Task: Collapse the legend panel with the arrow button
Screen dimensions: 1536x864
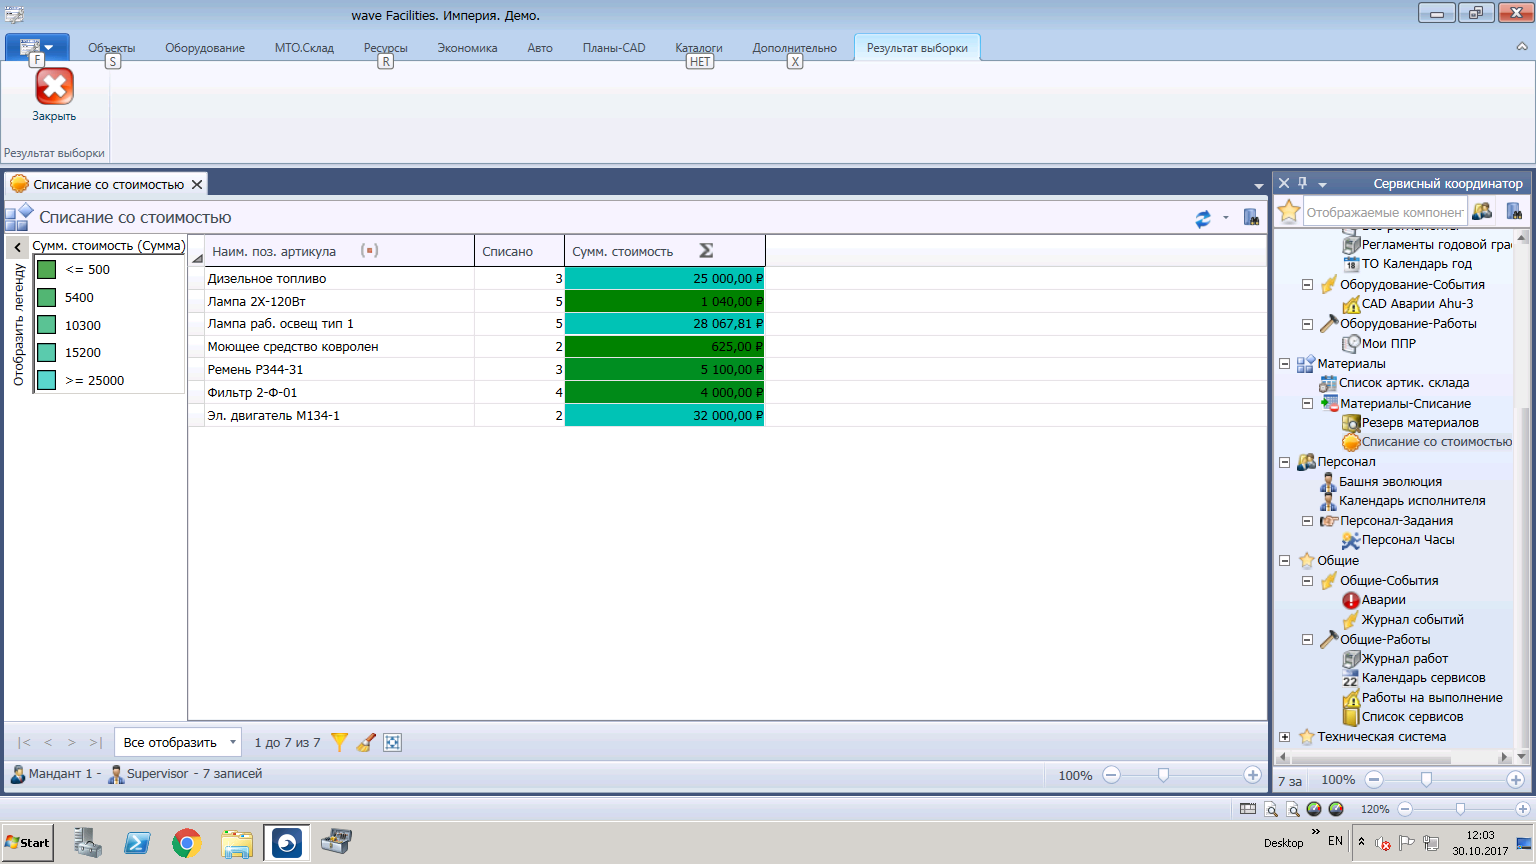Action: click(x=18, y=247)
